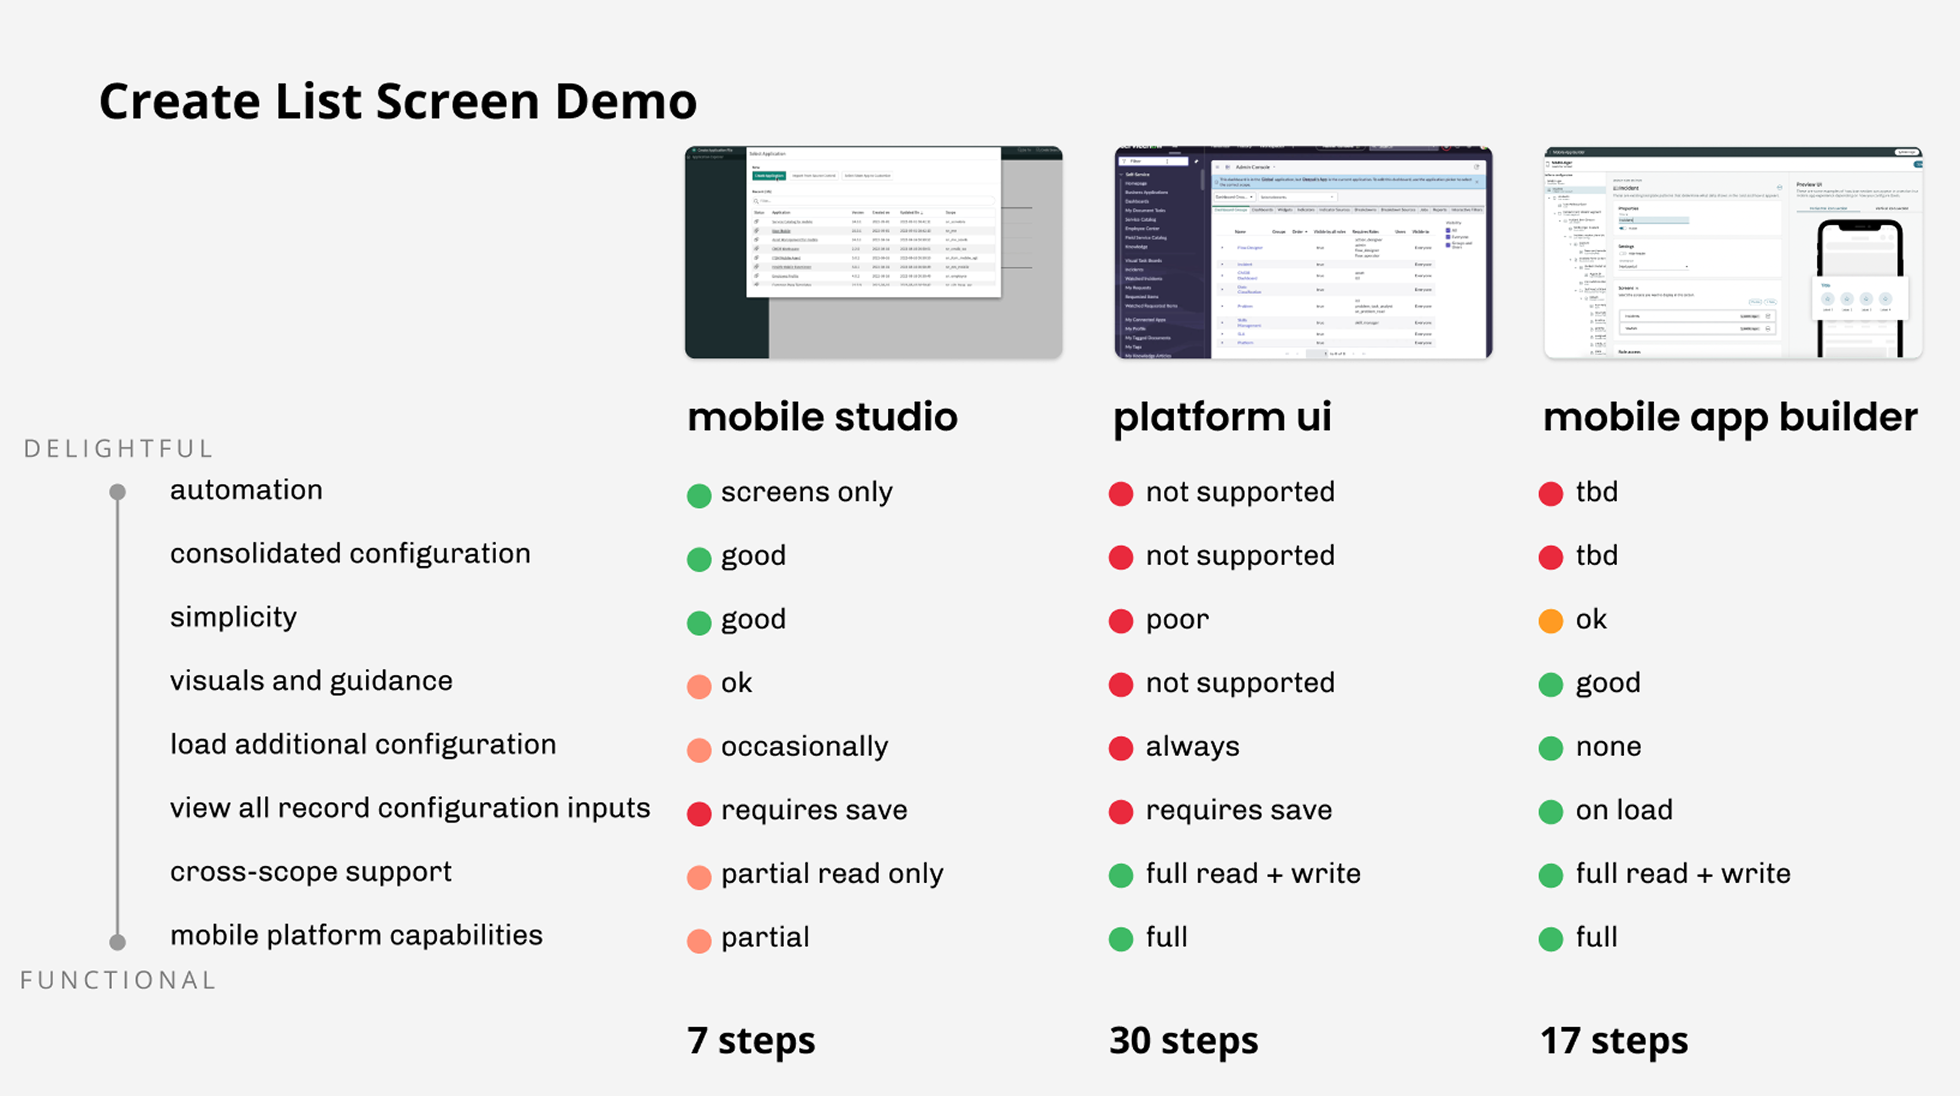Click the 'partial read only' text

coord(832,874)
